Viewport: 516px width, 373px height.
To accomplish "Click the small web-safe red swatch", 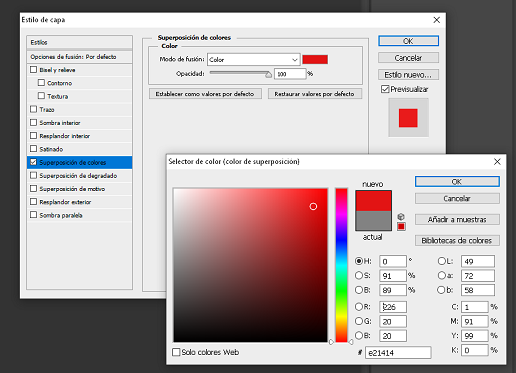I will point(401,227).
